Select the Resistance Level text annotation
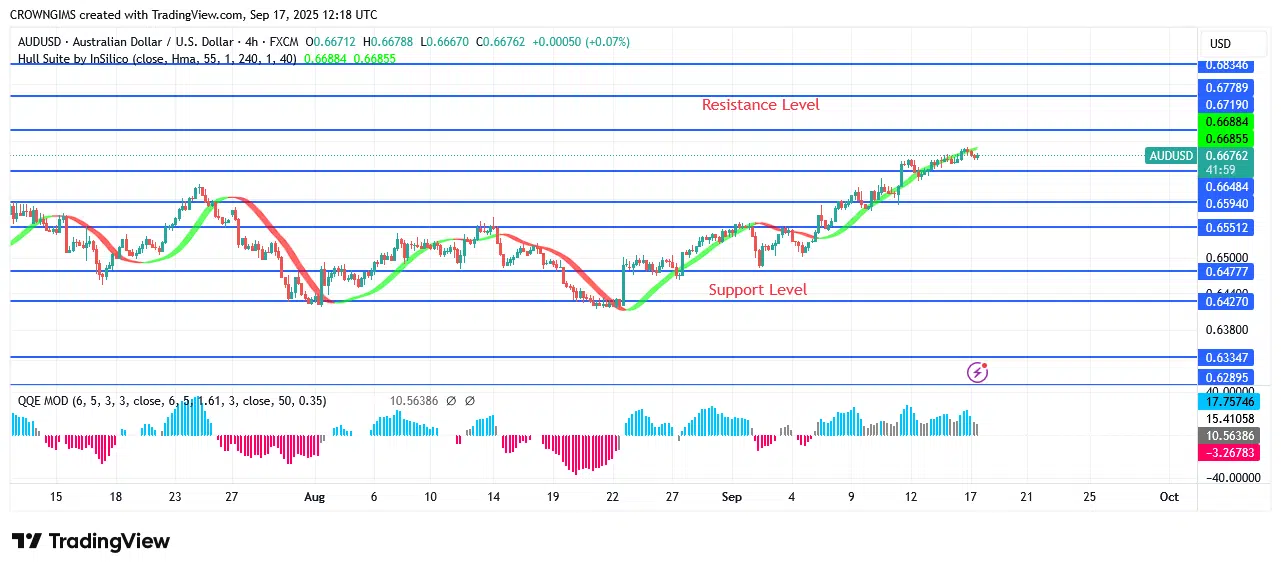The image size is (1281, 571). coord(760,105)
